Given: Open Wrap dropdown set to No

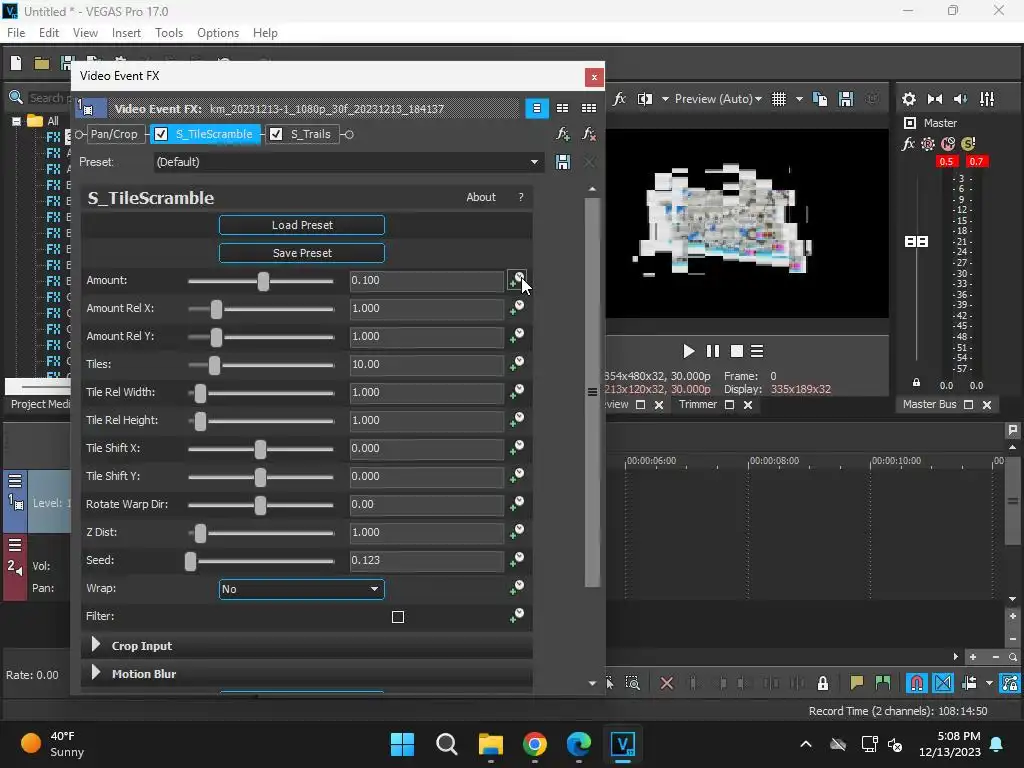Looking at the screenshot, I should click(302, 588).
